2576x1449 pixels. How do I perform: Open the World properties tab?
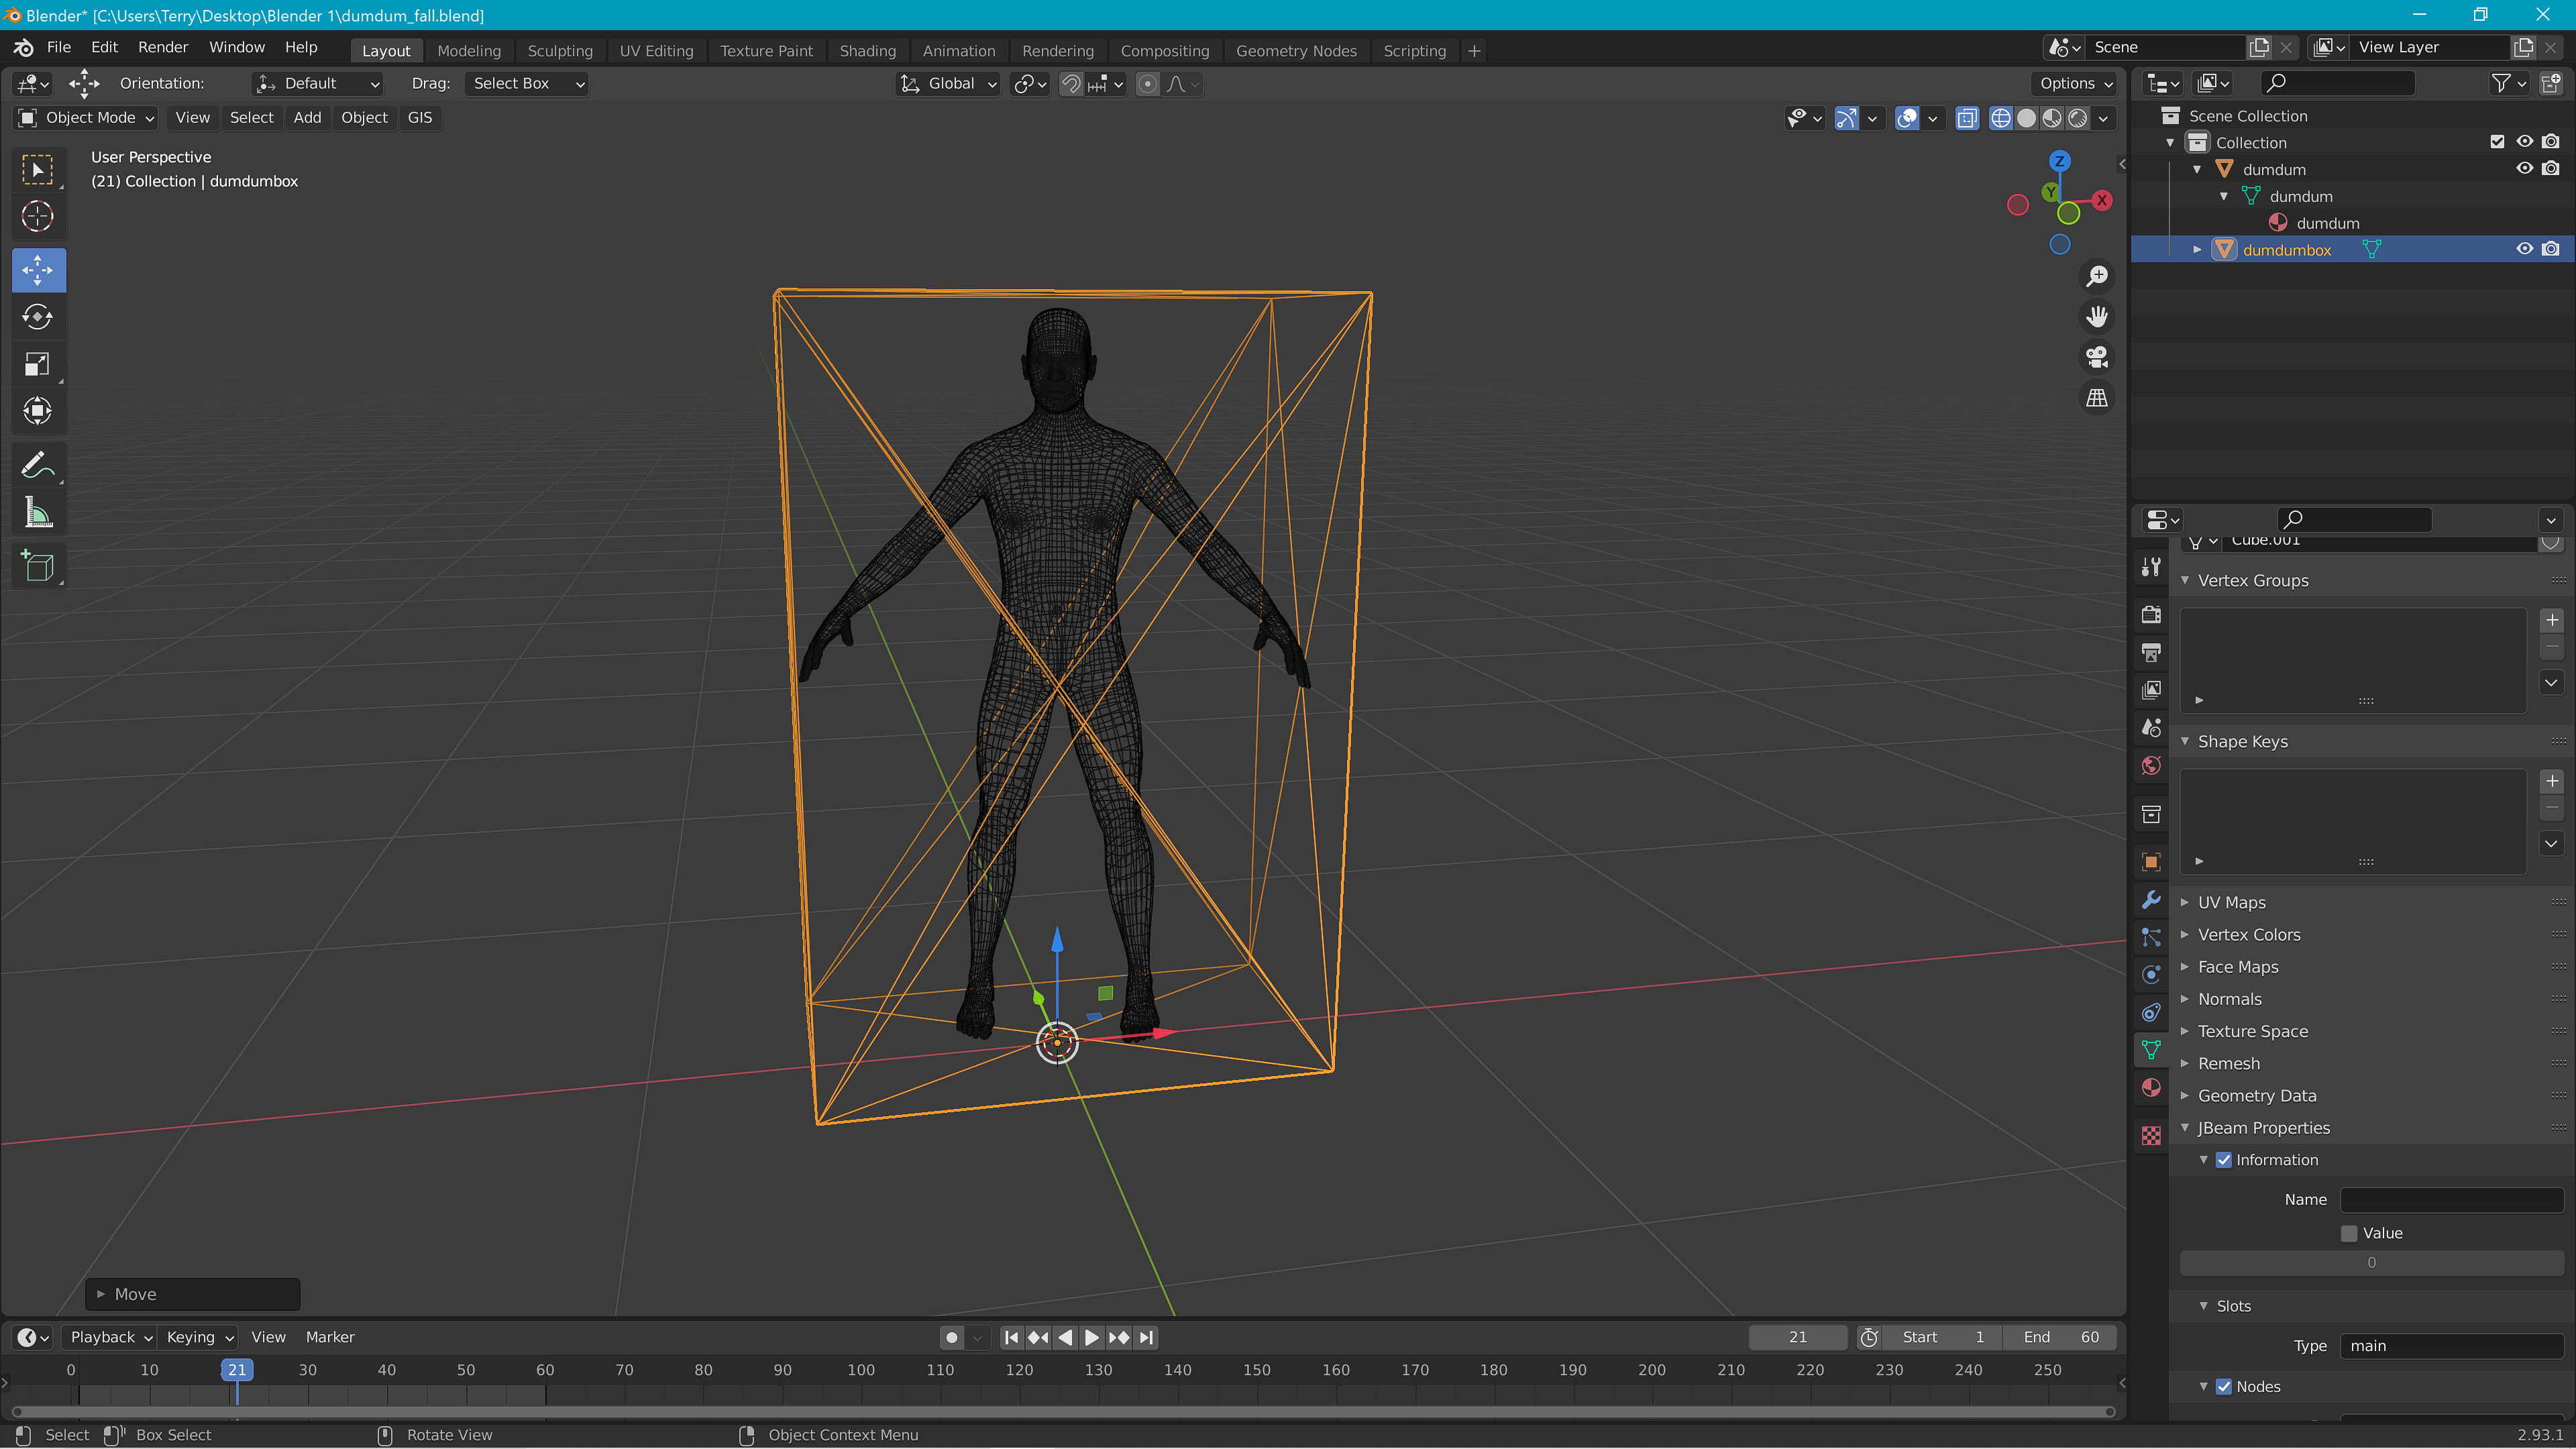pos(2151,766)
